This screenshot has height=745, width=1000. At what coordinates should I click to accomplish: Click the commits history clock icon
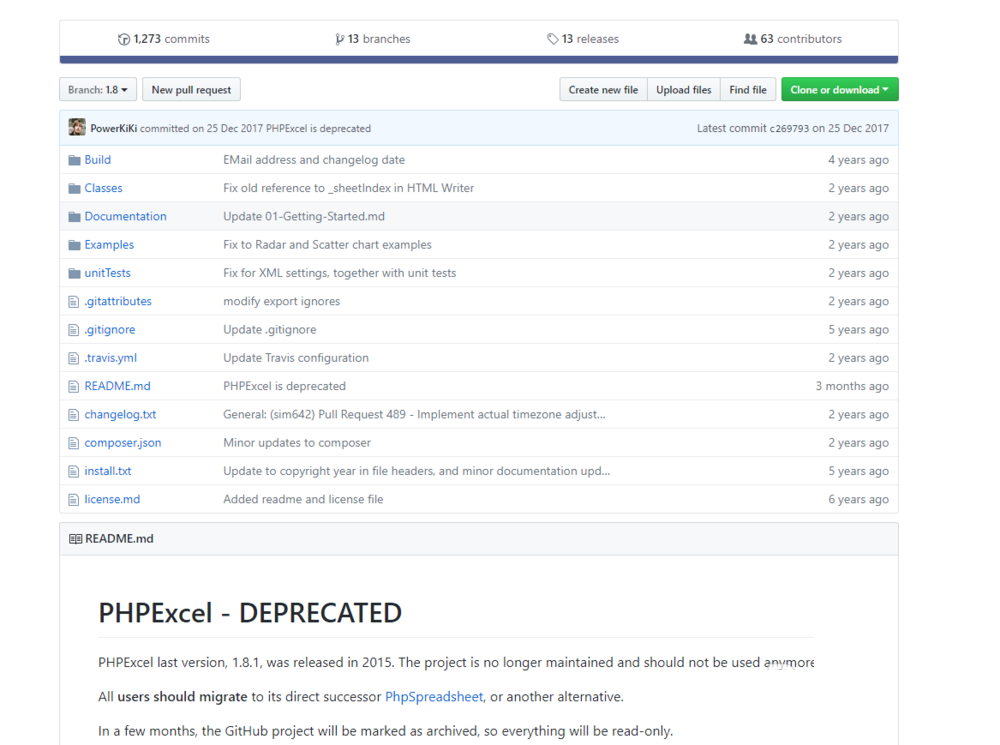(x=124, y=39)
